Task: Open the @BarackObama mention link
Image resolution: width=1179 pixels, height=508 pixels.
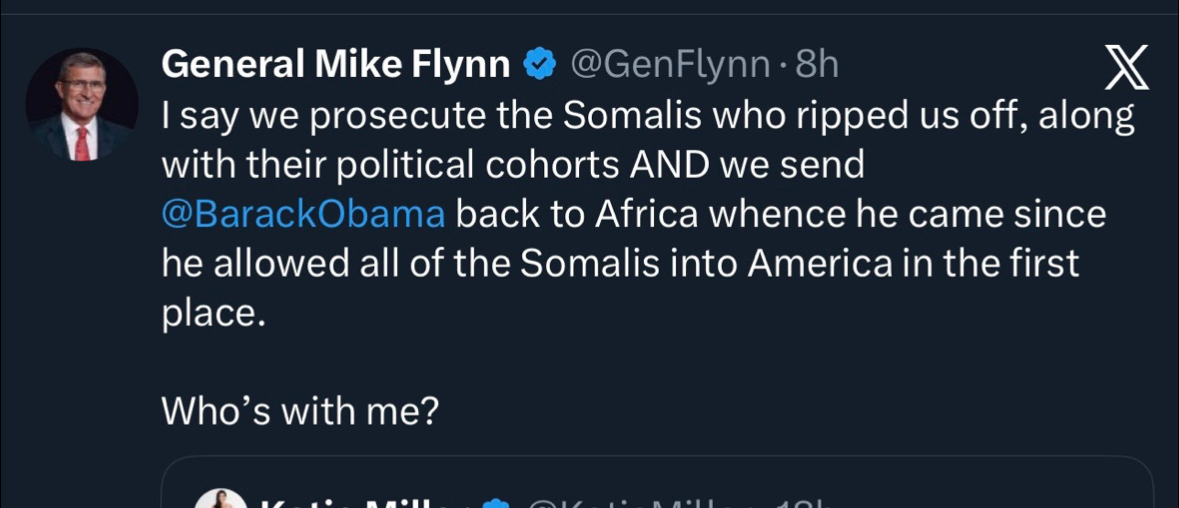Action: coord(303,215)
